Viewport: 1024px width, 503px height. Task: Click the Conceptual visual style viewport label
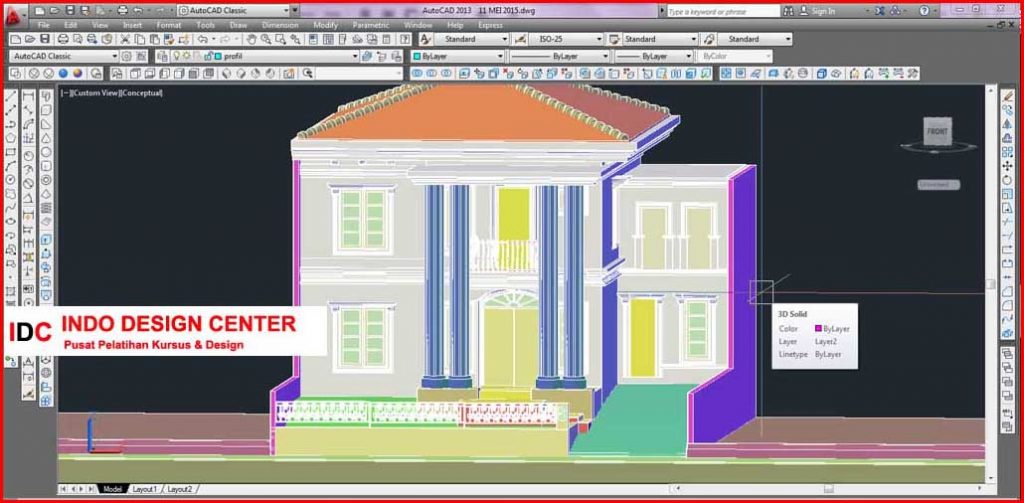click(139, 93)
